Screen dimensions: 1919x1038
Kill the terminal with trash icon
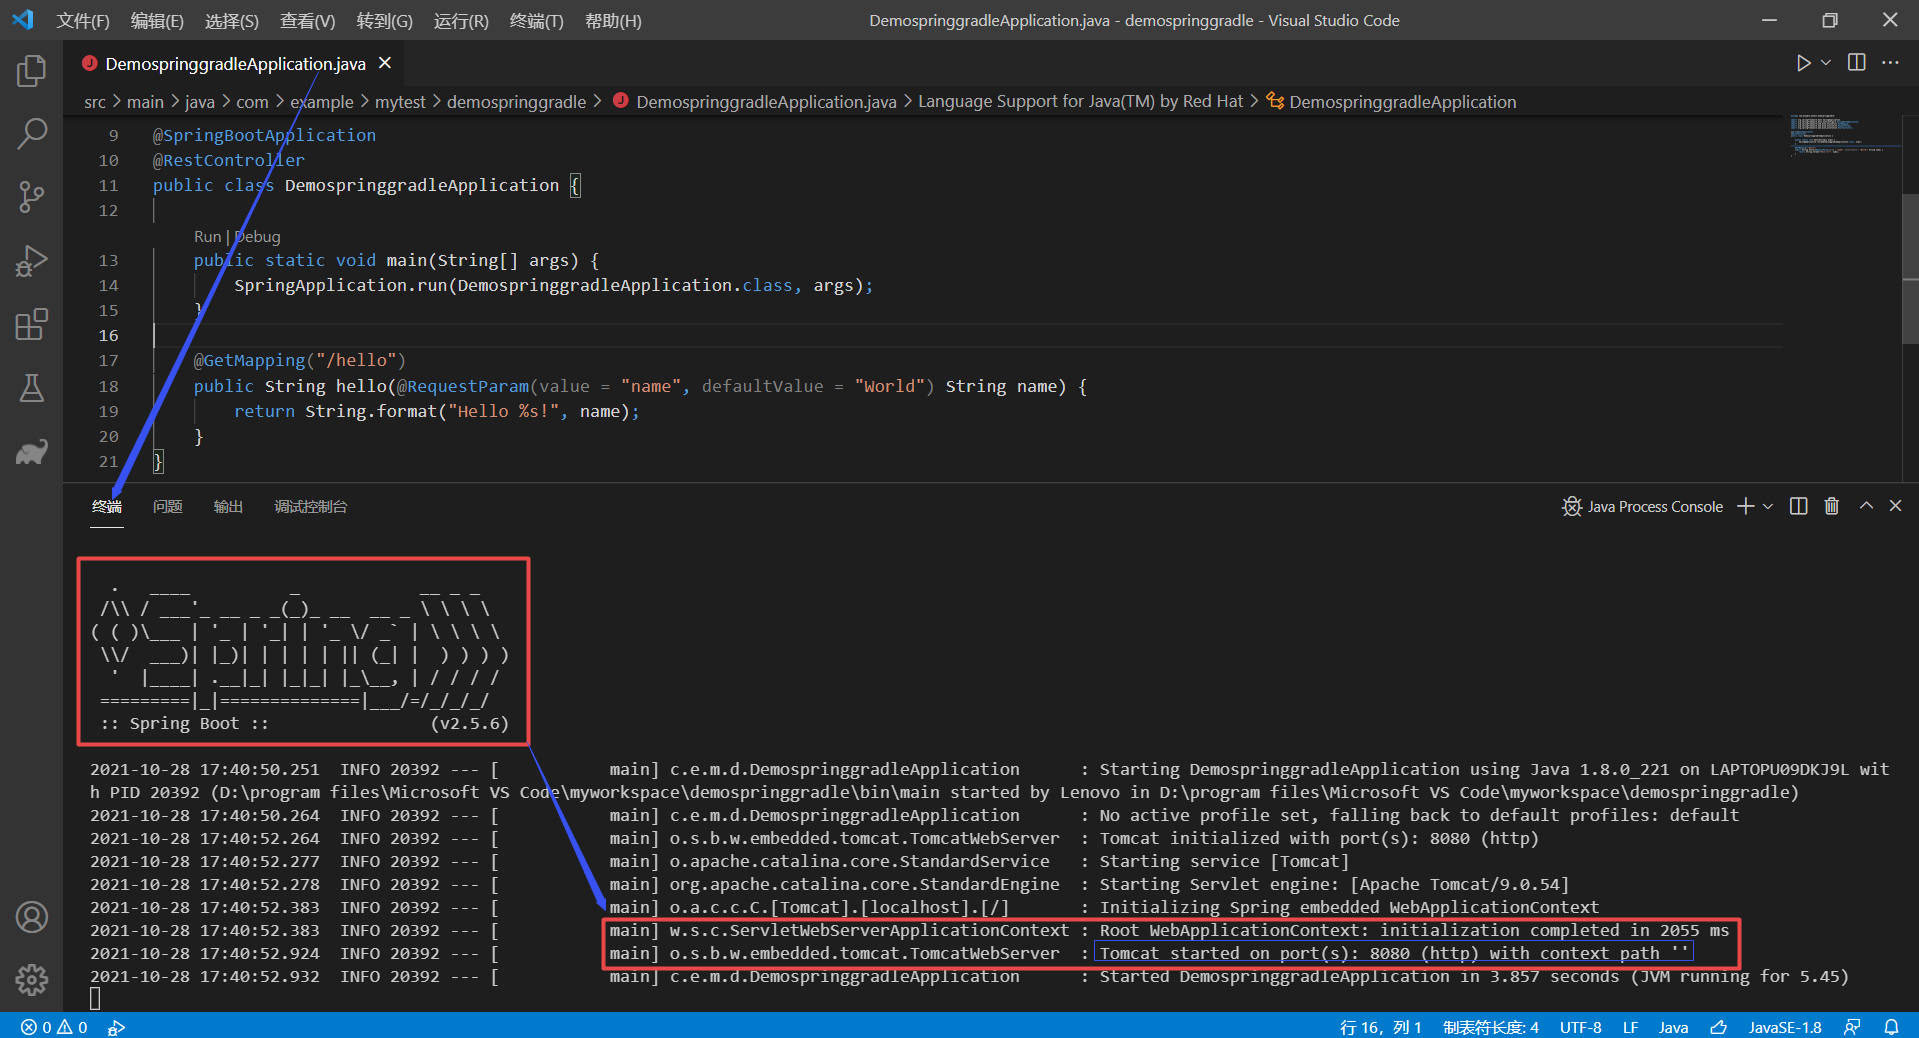click(1832, 506)
